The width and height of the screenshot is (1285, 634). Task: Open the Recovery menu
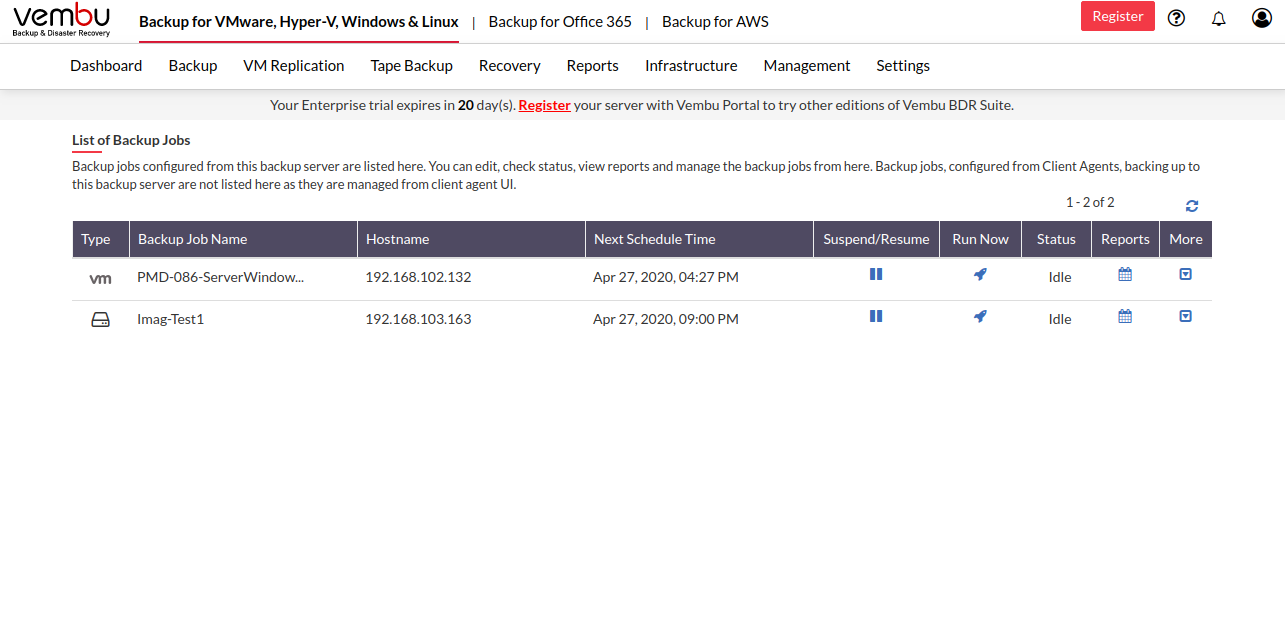pos(510,65)
